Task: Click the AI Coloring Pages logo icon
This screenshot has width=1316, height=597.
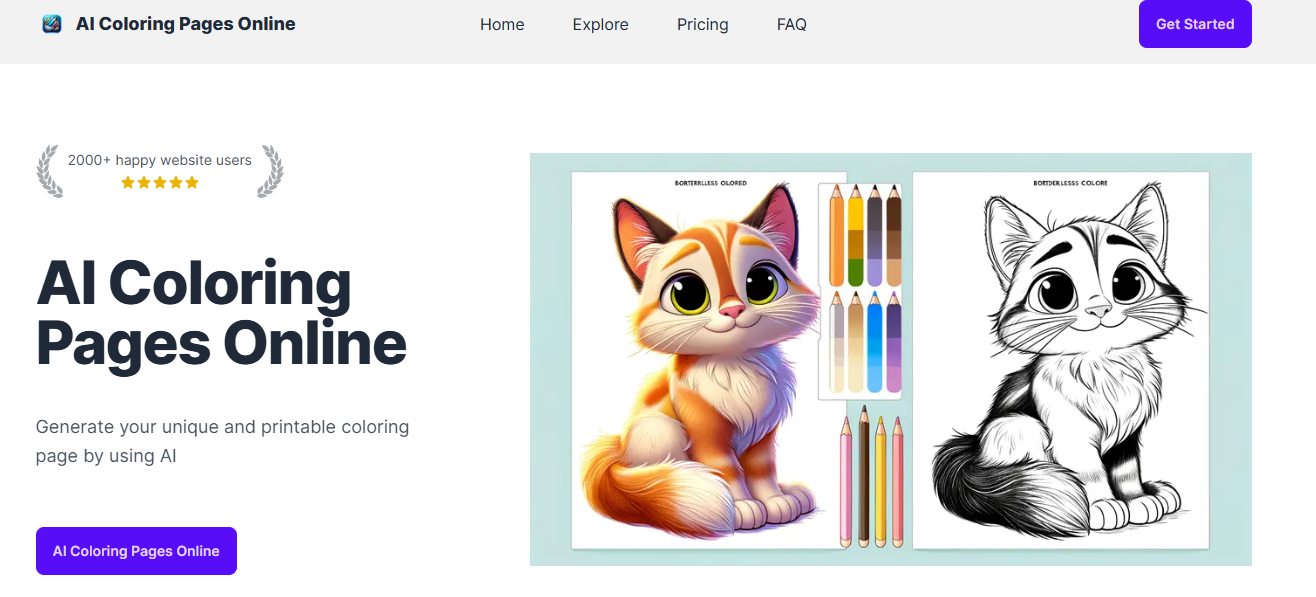Action: 52,24
